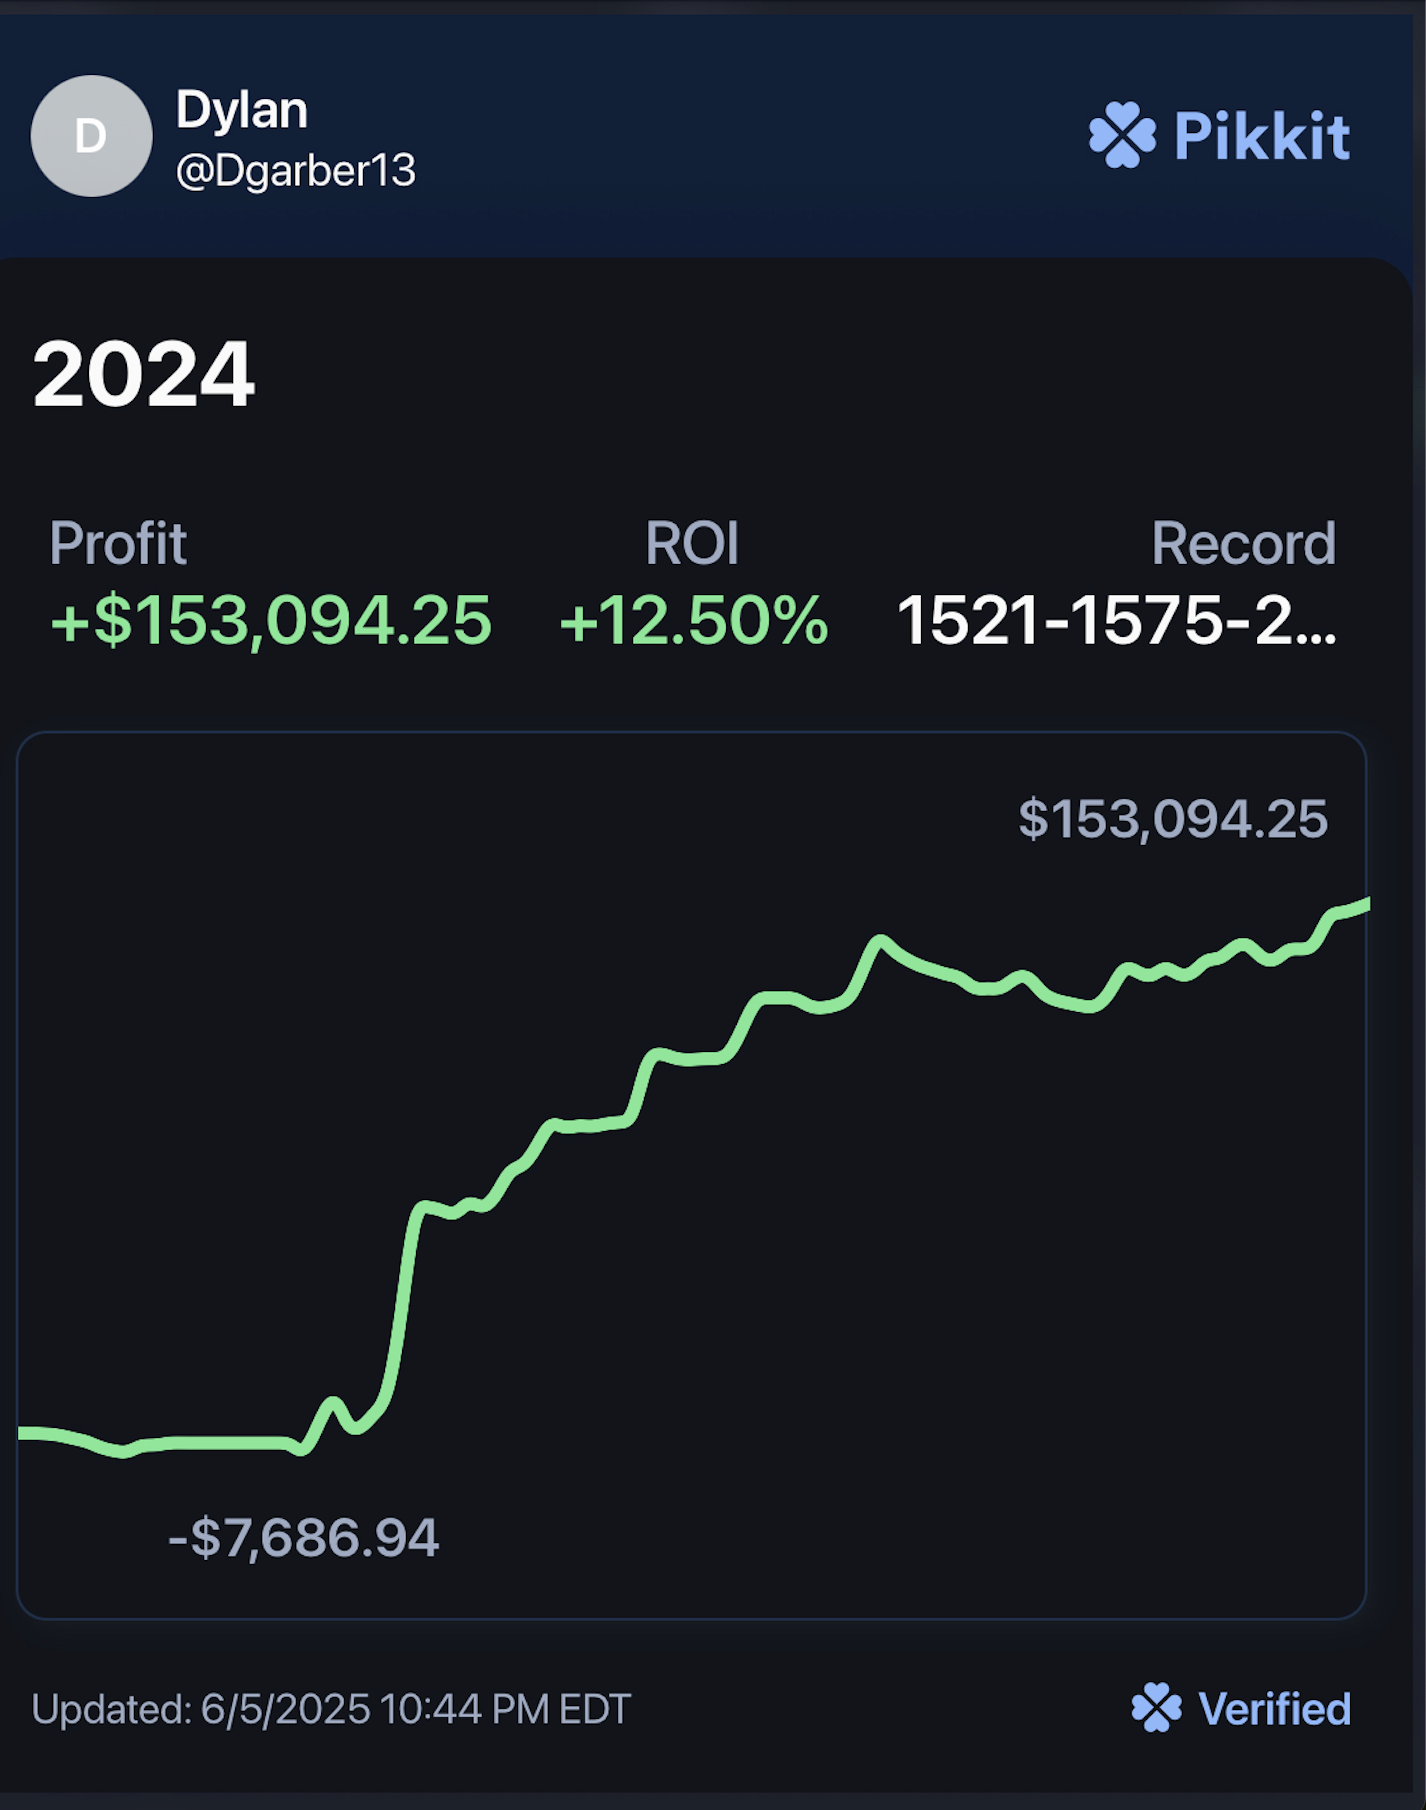Select the Dylan display name
Image resolution: width=1426 pixels, height=1810 pixels.
[x=241, y=110]
